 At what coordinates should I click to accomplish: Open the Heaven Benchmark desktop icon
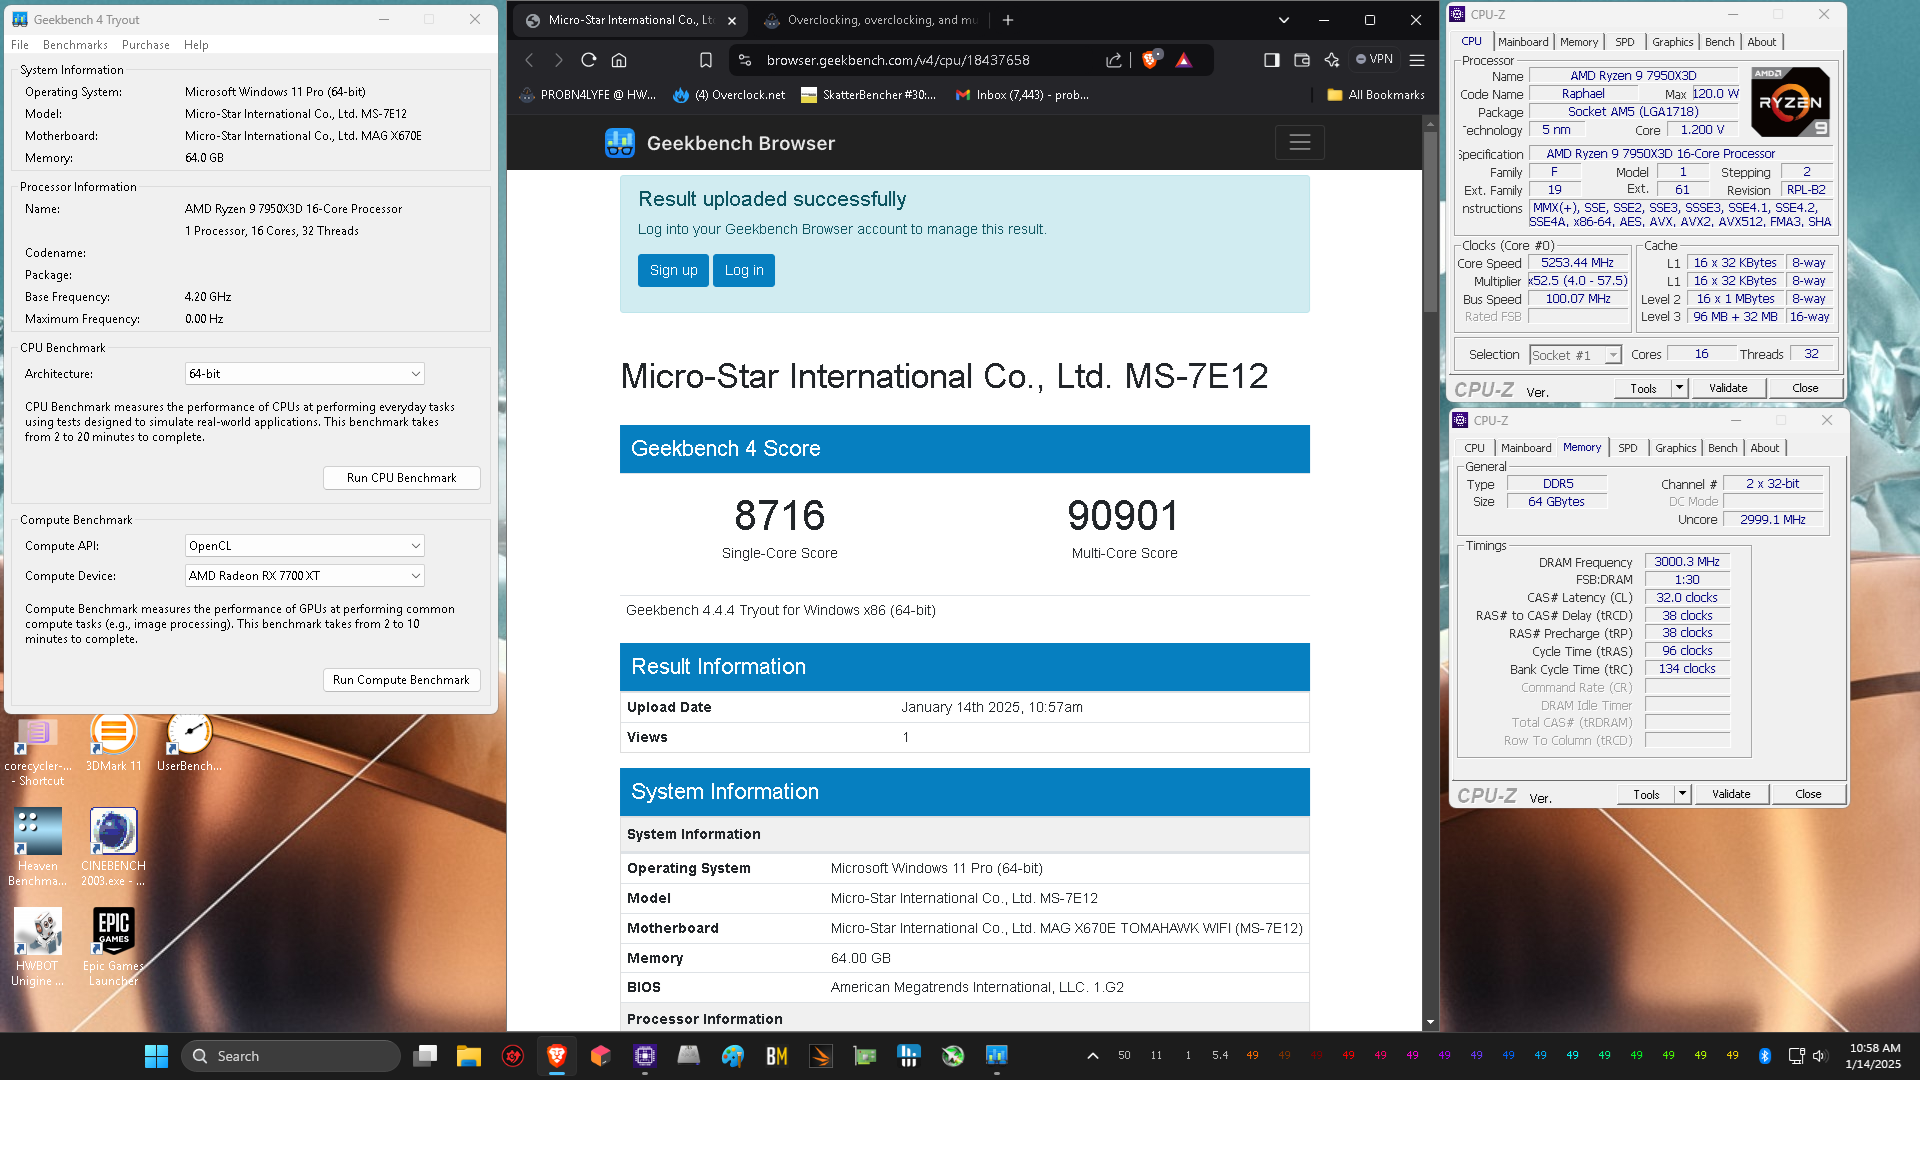(38, 847)
